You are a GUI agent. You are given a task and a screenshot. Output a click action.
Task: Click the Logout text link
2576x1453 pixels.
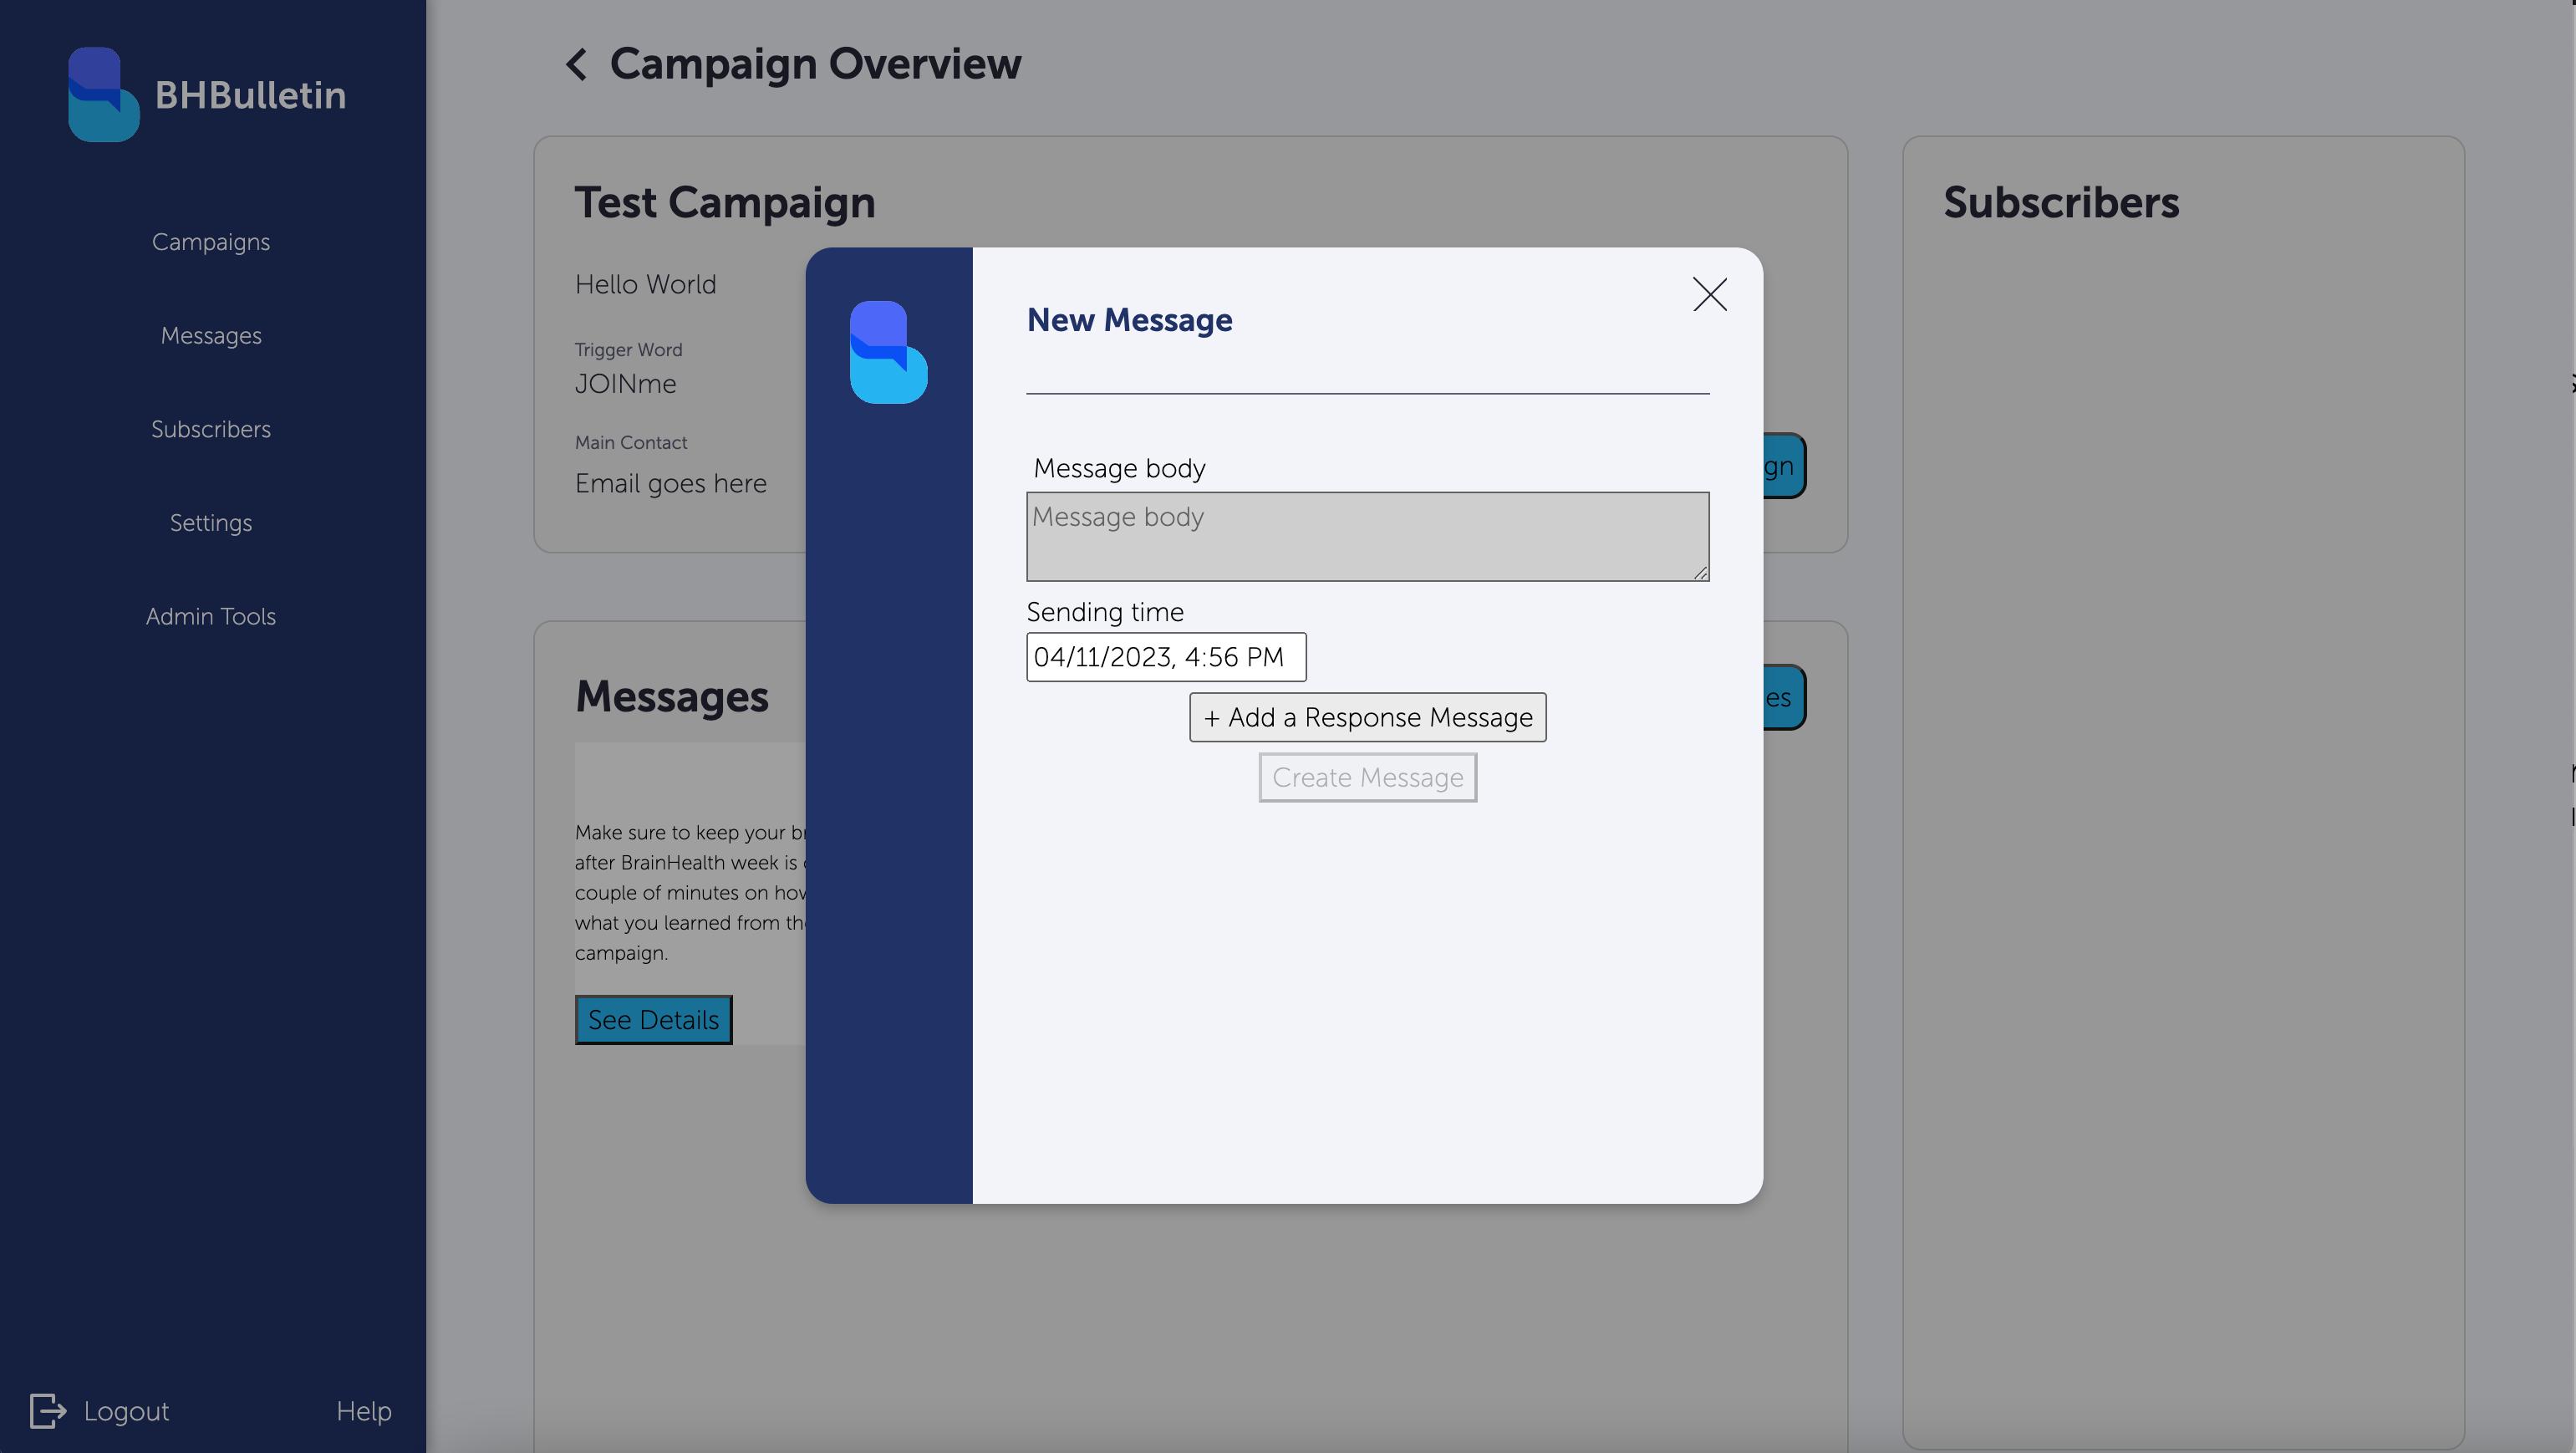pos(126,1411)
